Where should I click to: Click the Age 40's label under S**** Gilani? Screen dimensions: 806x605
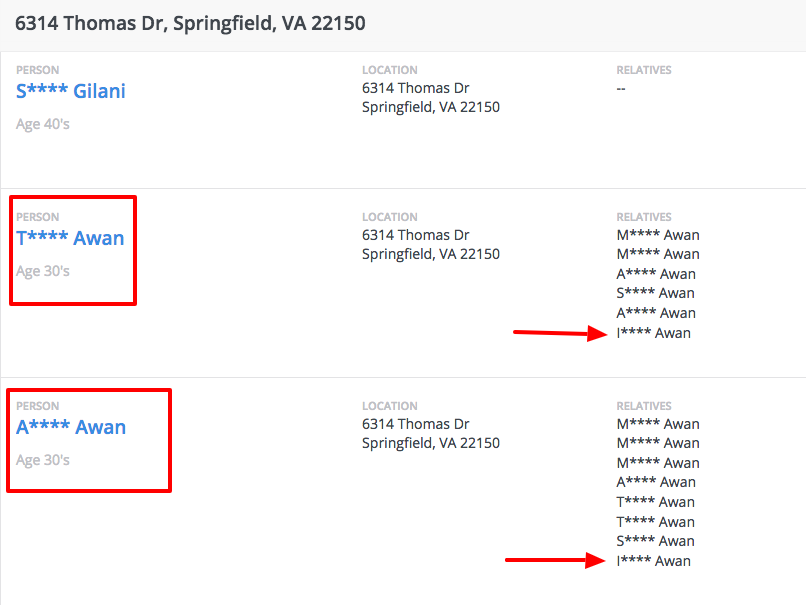(42, 124)
